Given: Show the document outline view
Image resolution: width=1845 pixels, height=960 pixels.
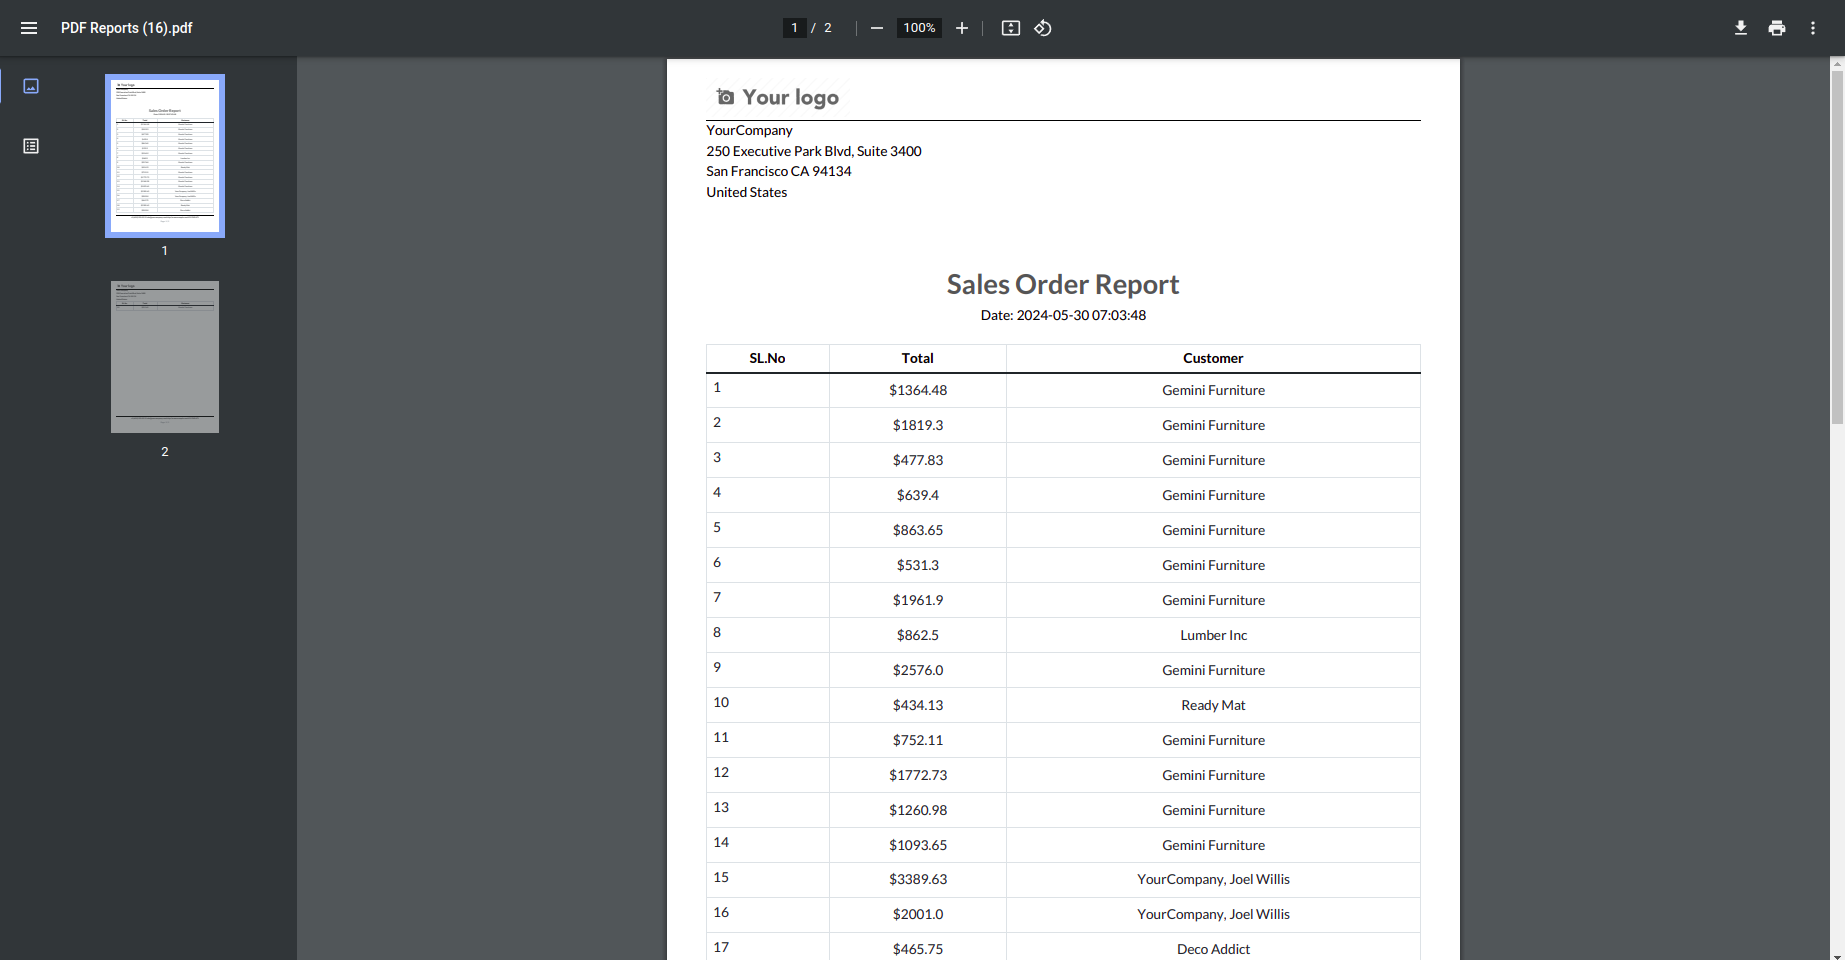Looking at the screenshot, I should pos(31,146).
